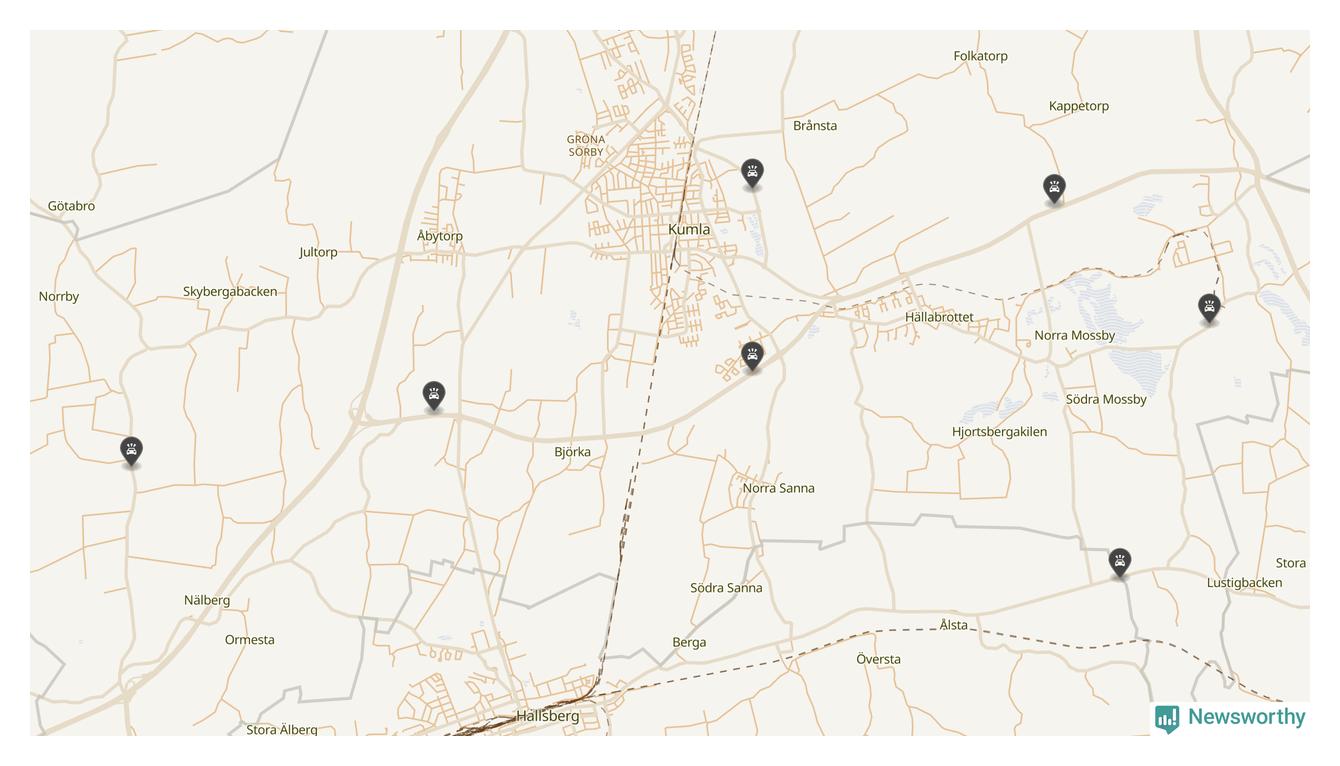This screenshot has width=1340, height=766.
Task: Click the Ormesta place label
Action: coord(249,640)
